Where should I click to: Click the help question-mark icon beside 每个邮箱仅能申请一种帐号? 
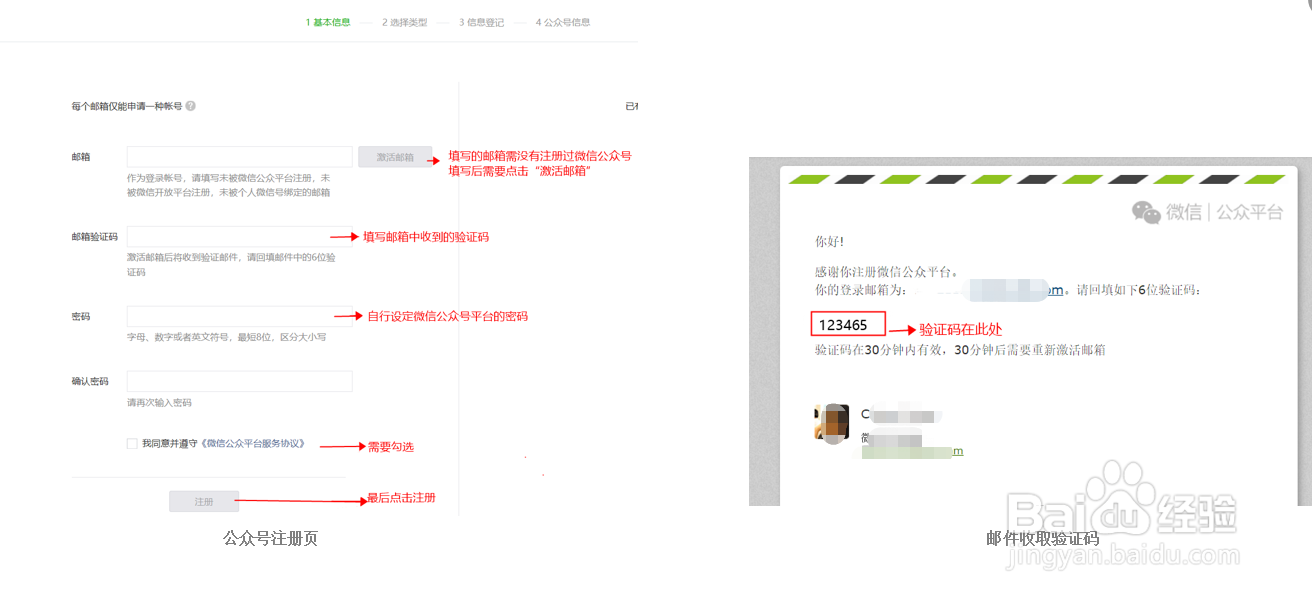190,106
